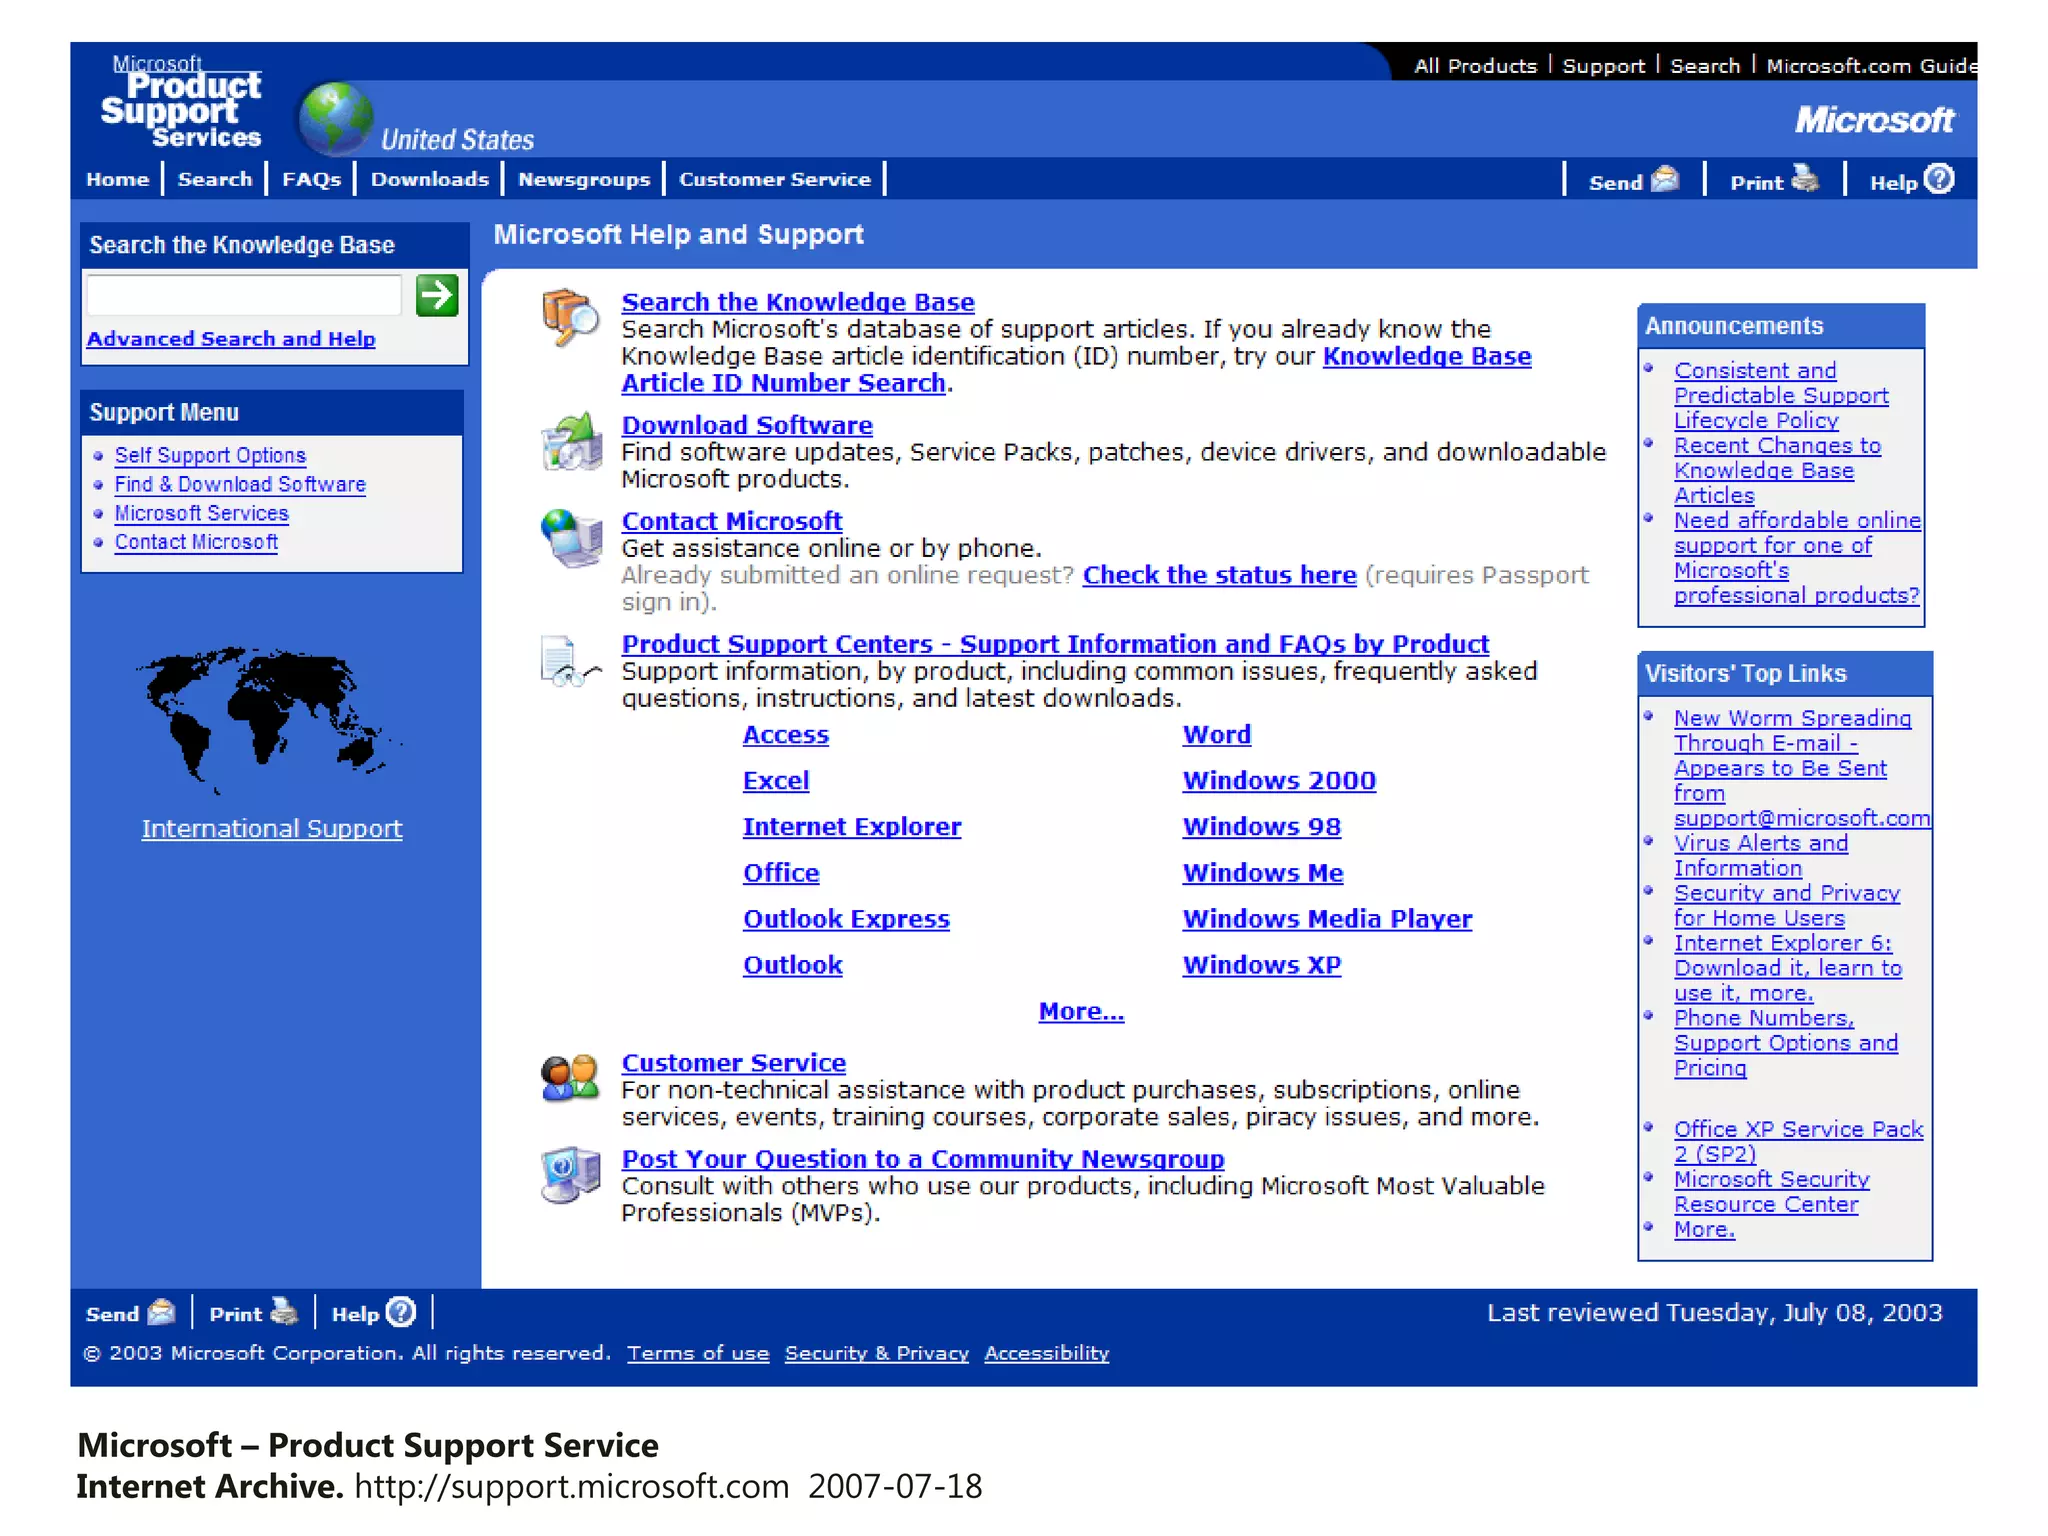Open the FAQs navigation item
Image resolution: width=2048 pixels, height=1536 pixels.
311,180
